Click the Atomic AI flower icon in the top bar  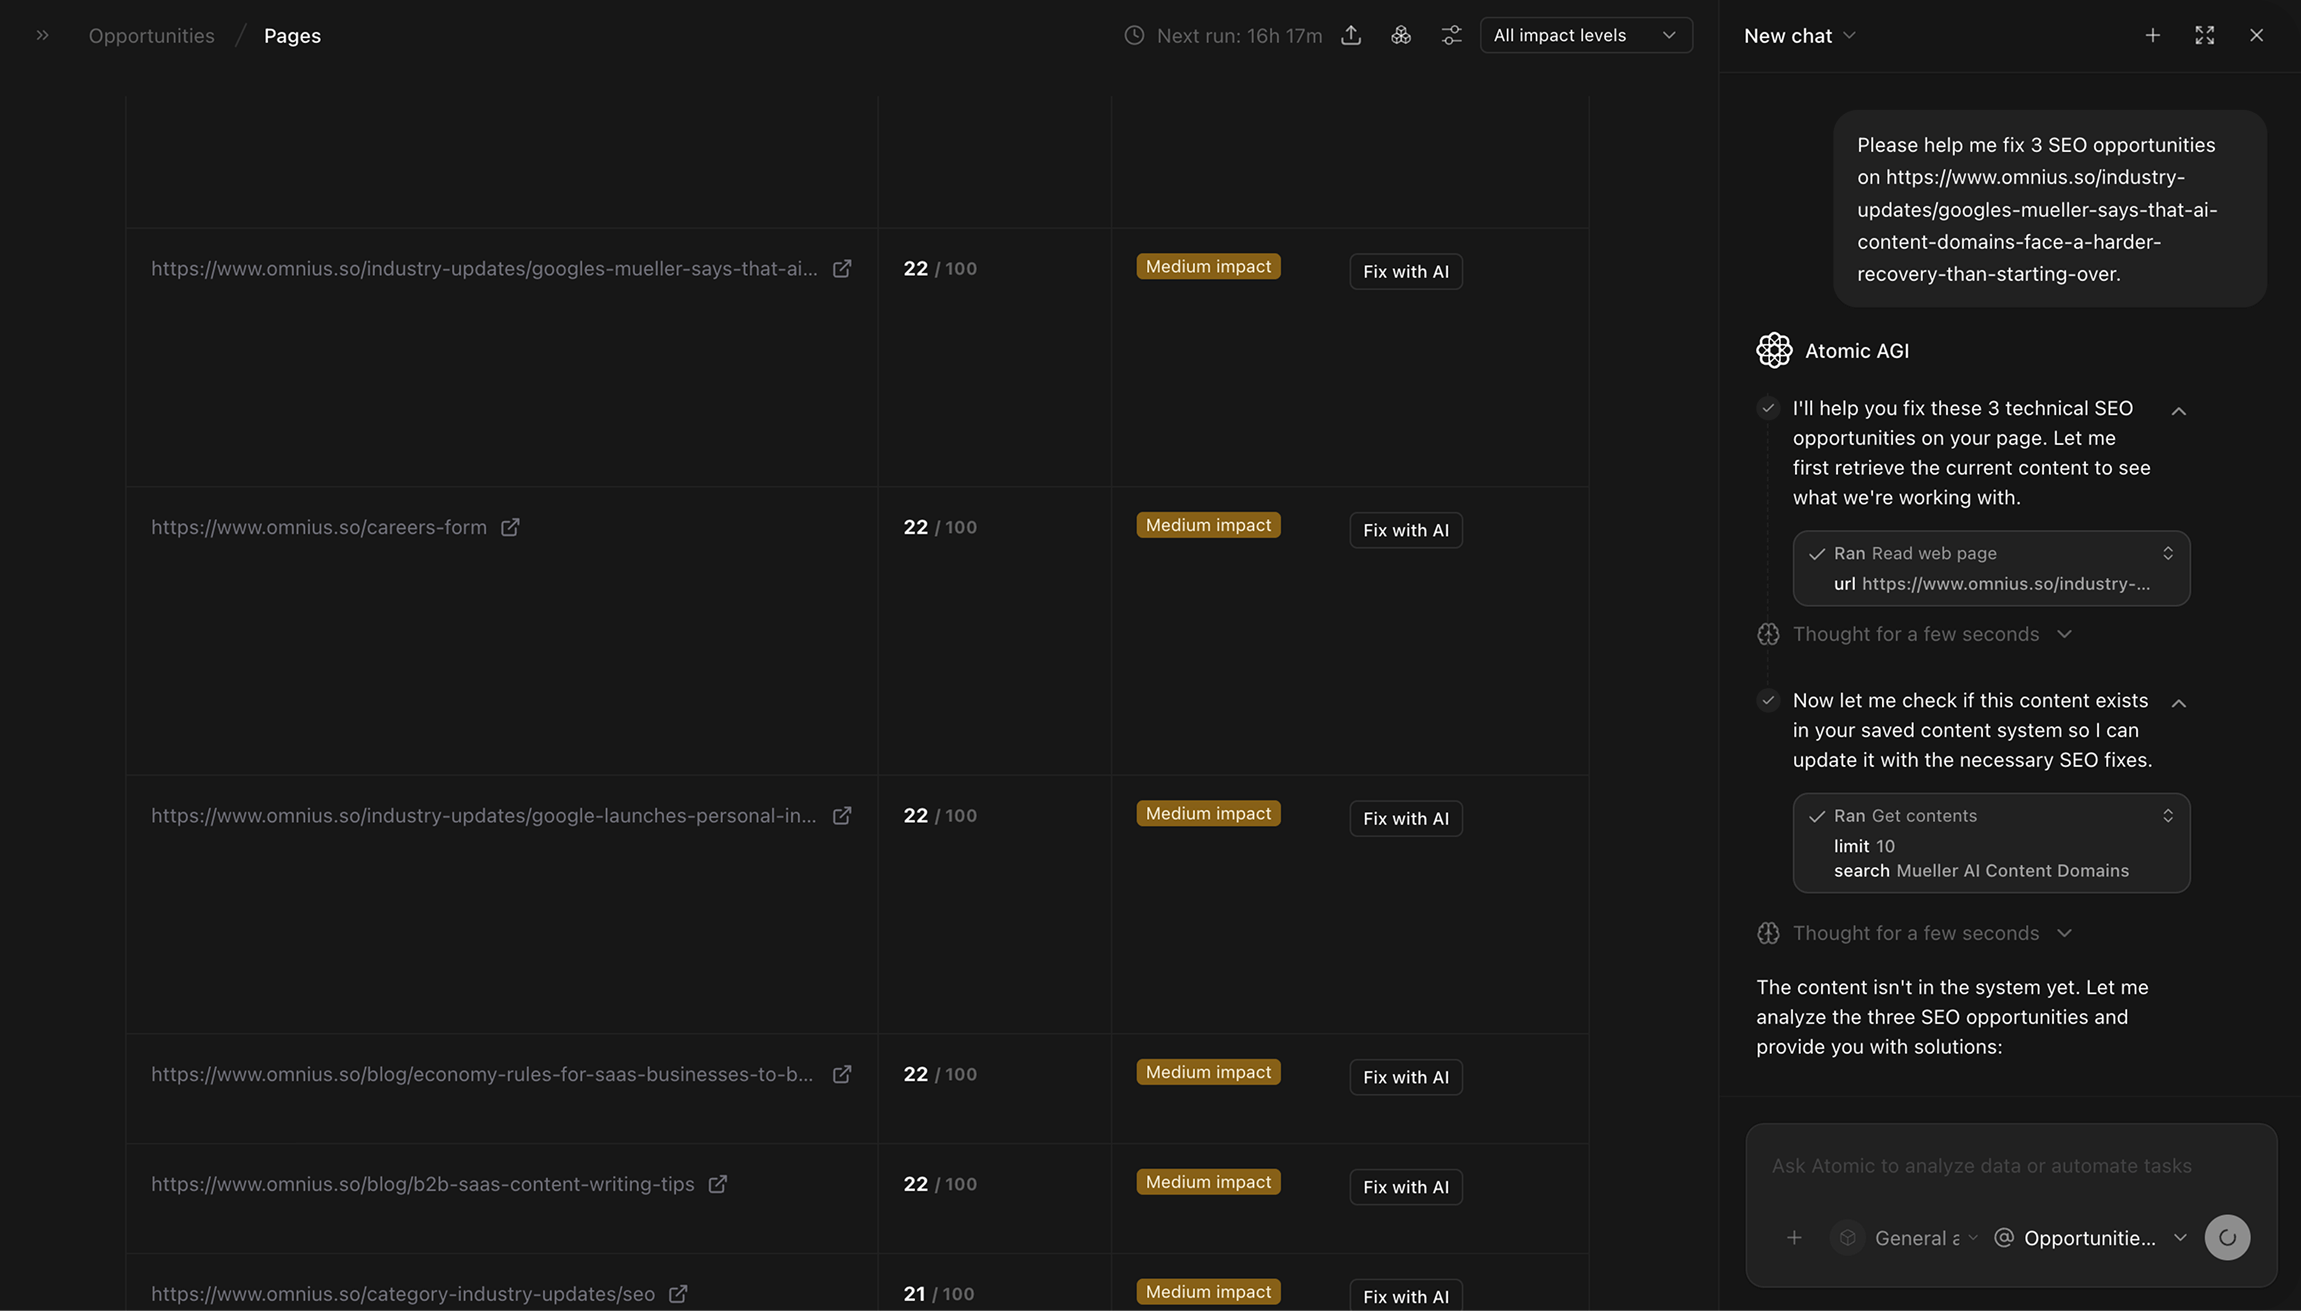pos(1401,35)
